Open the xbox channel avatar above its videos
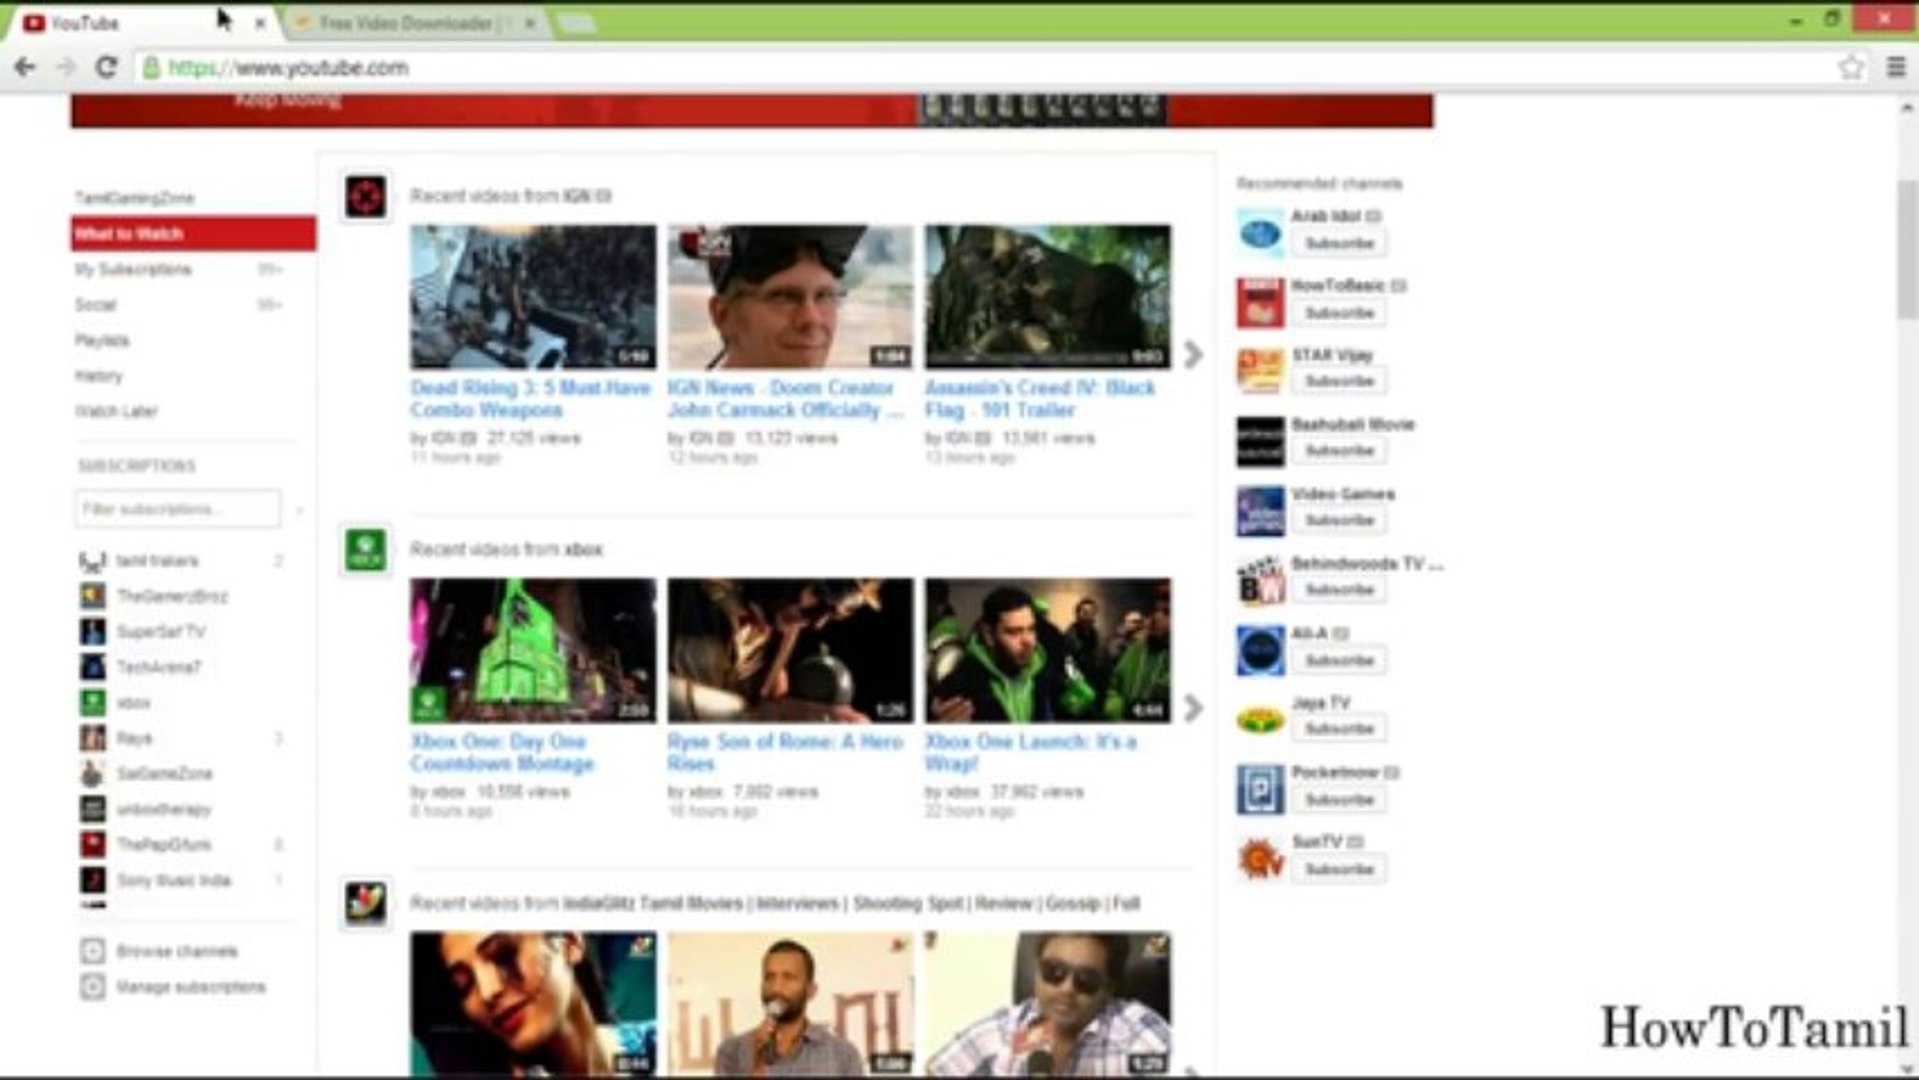The image size is (1919, 1080). point(366,550)
